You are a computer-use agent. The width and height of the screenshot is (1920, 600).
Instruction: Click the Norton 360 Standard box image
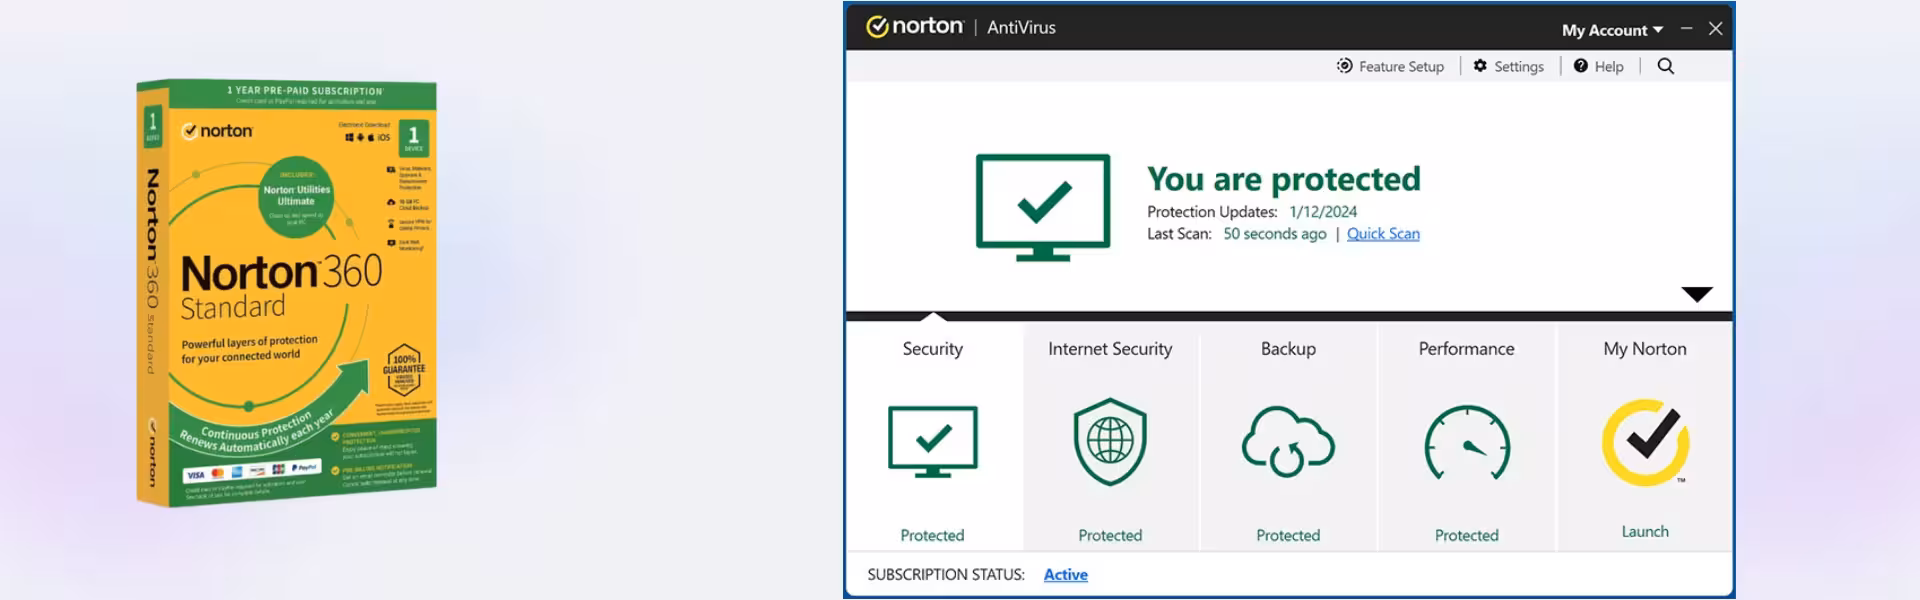(x=287, y=294)
